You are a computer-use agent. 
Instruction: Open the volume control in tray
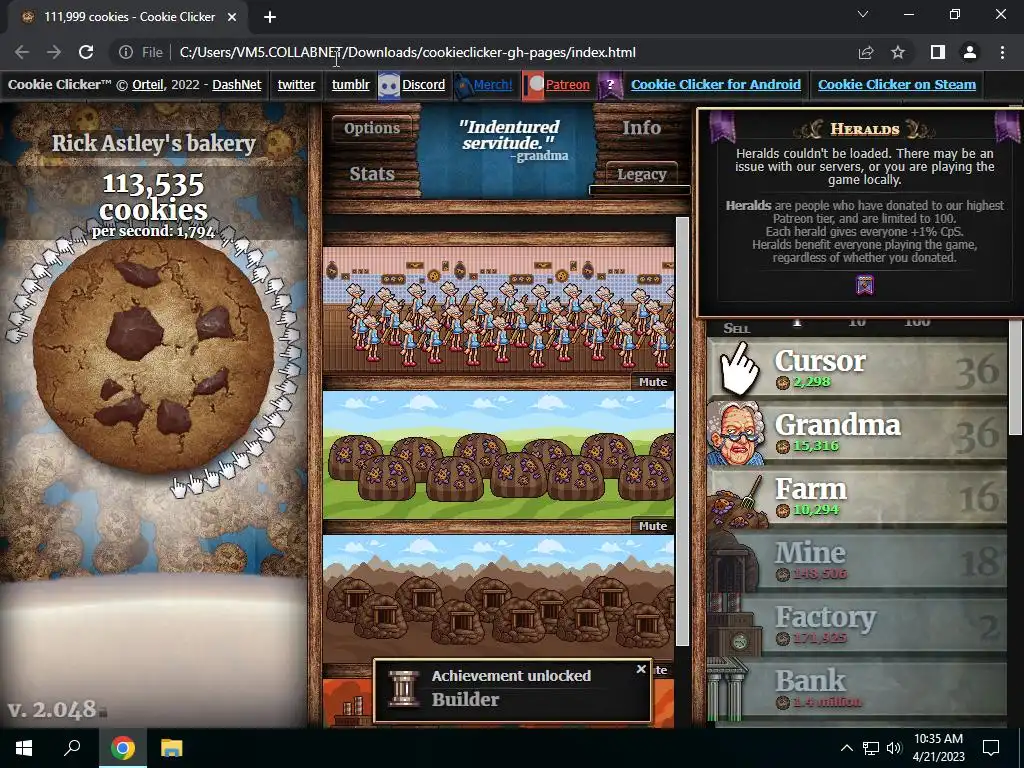tap(893, 748)
